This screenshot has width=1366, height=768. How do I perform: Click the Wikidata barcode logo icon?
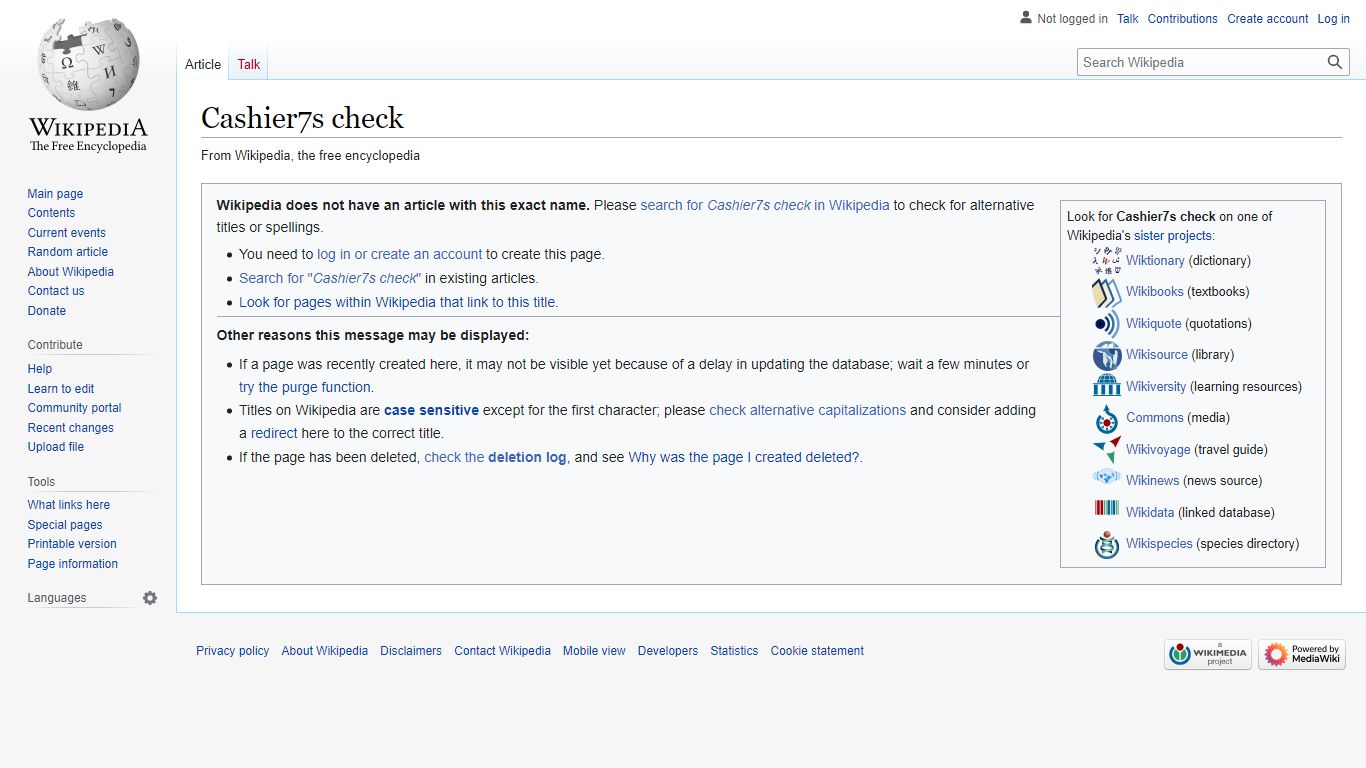pos(1107,510)
